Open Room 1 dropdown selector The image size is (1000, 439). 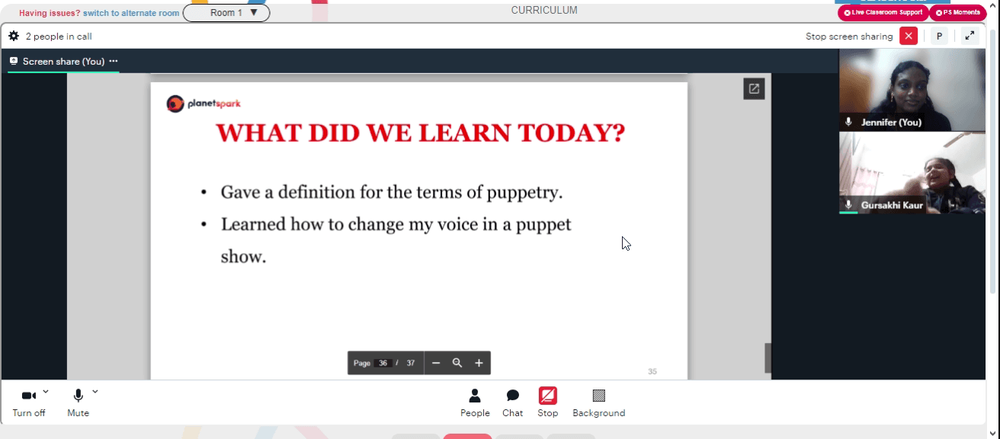[226, 13]
